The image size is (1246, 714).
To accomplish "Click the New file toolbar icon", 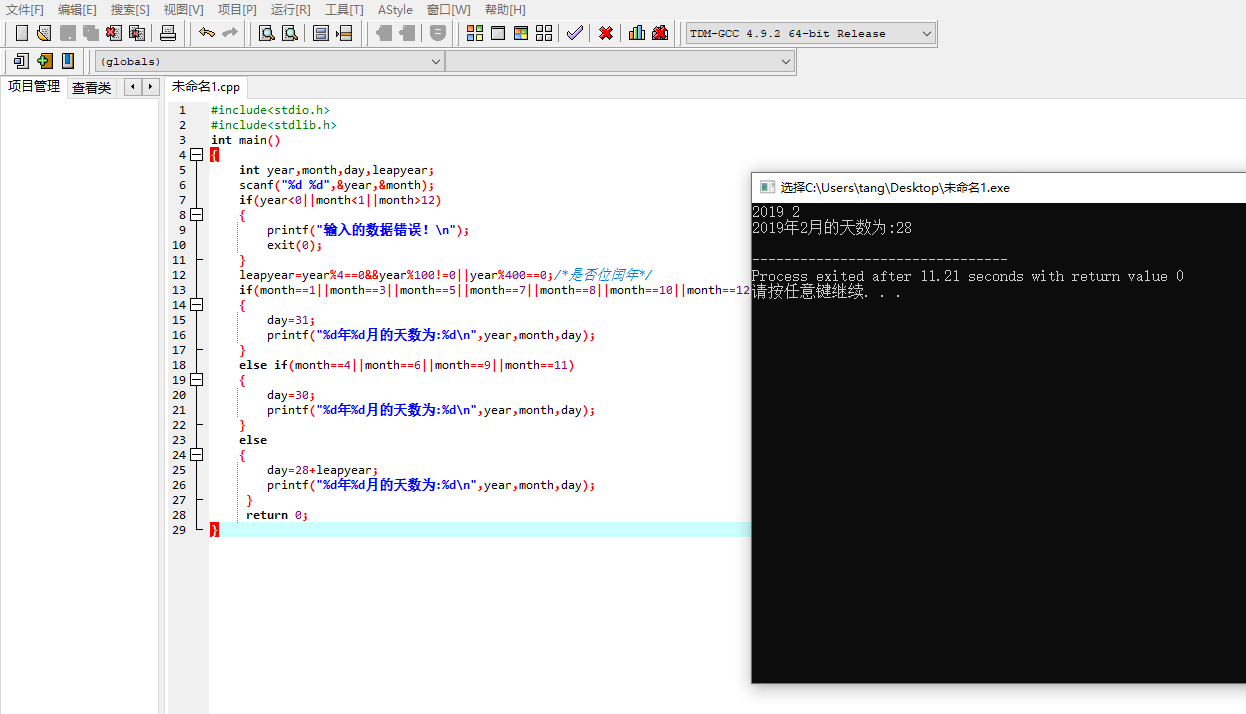I will point(21,33).
